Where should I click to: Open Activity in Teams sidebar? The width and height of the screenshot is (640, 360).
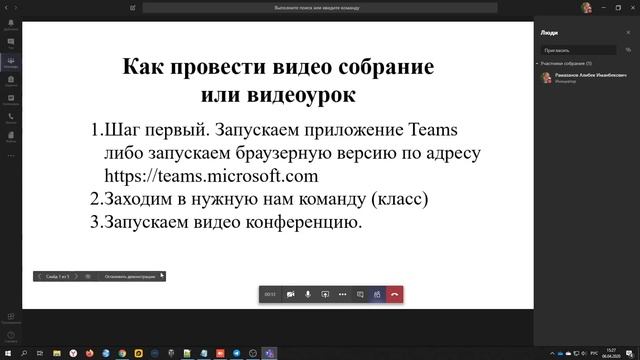11,24
